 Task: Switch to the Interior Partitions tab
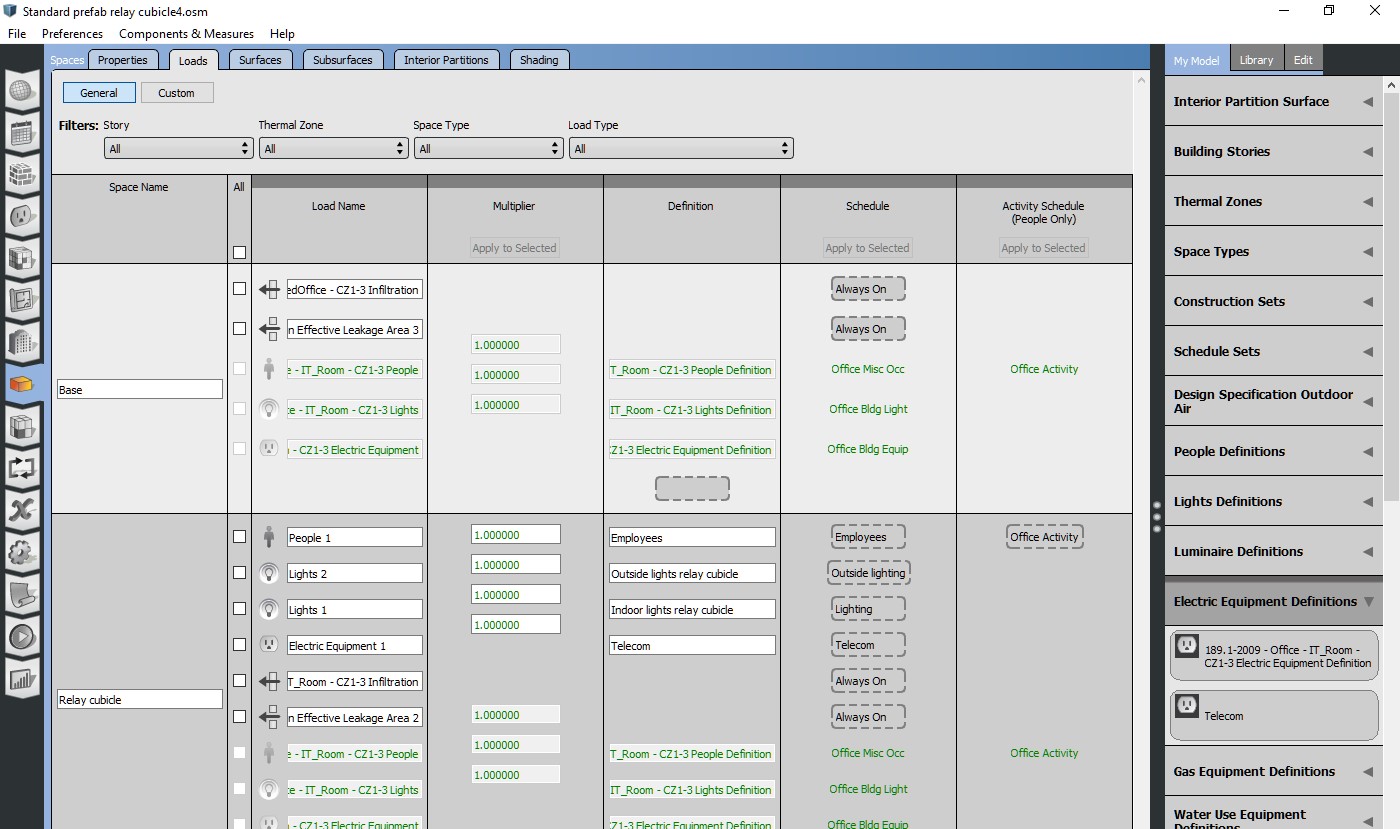click(446, 60)
